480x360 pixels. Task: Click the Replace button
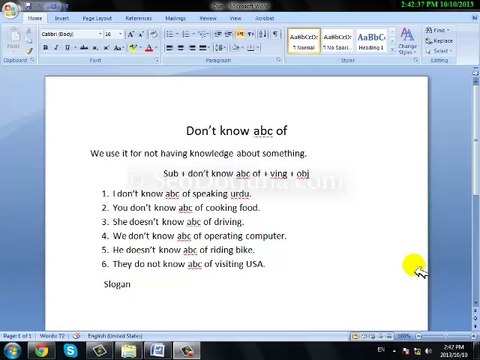point(439,41)
